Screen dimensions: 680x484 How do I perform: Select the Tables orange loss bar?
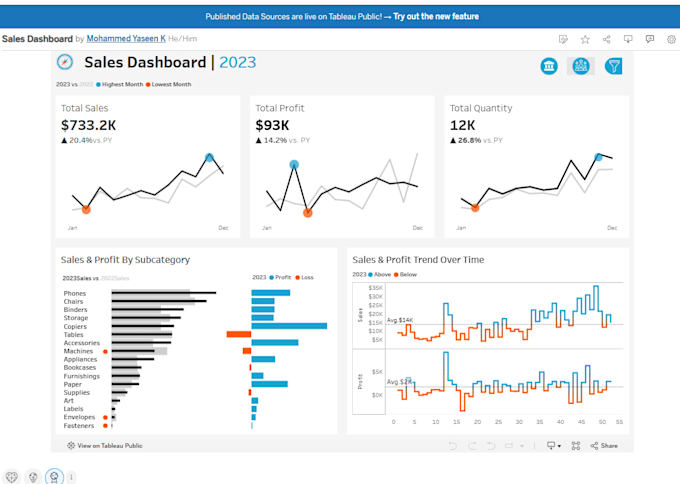[239, 334]
